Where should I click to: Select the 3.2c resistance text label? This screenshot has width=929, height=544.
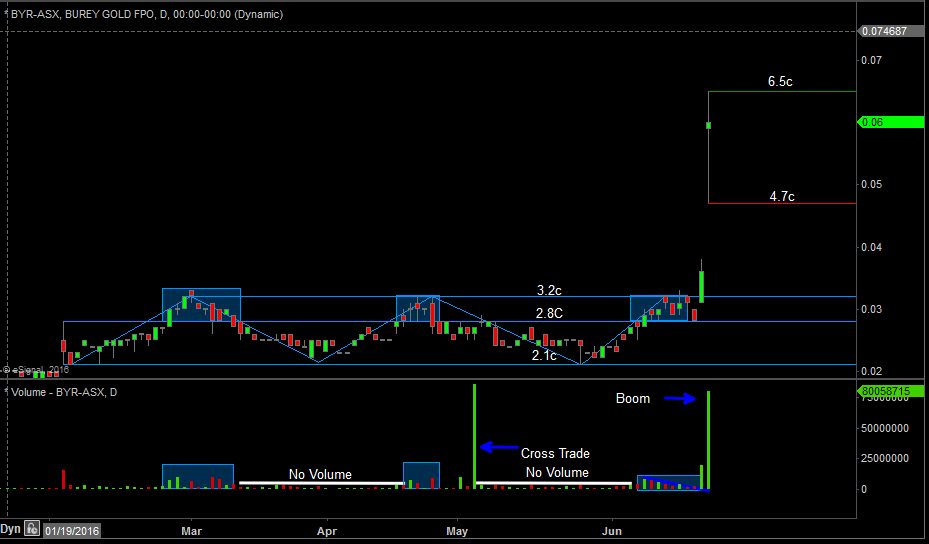[x=549, y=290]
